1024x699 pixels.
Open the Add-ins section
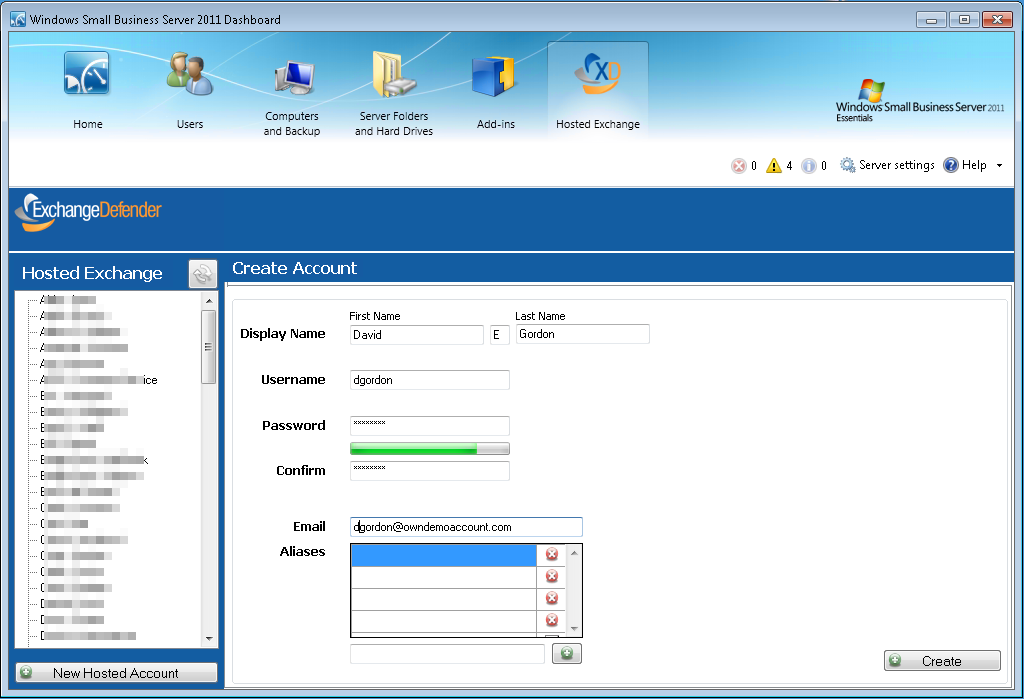point(495,90)
